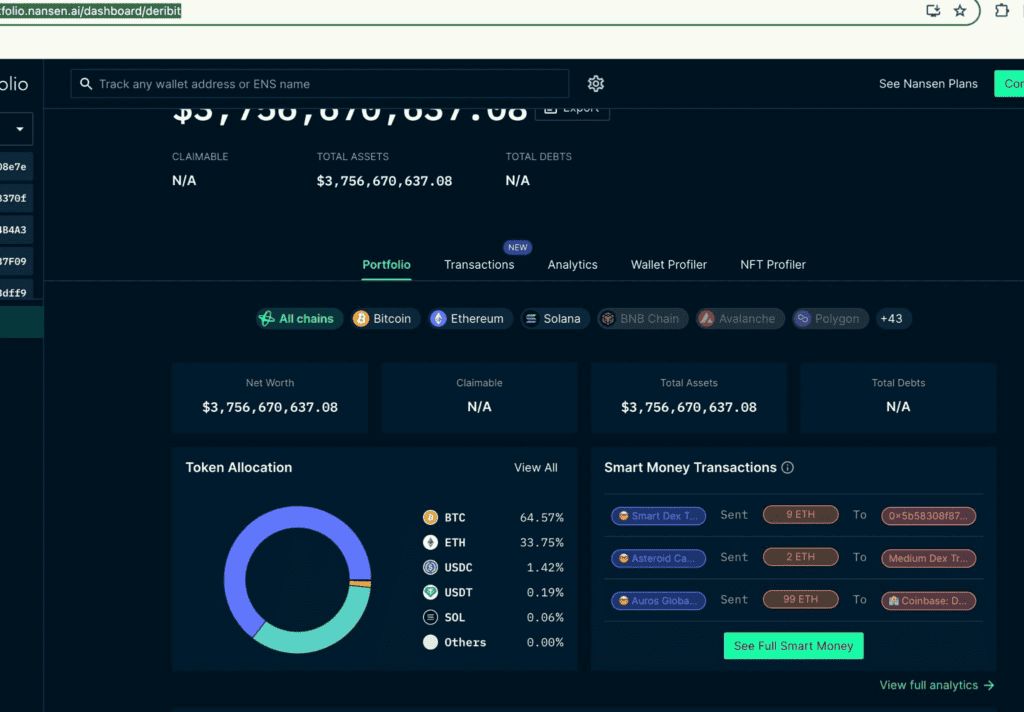Filter by All chains
Screen dimensions: 1024x712
[299, 319]
